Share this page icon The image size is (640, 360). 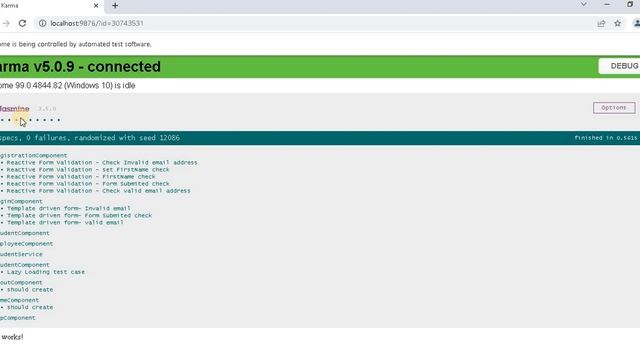(x=601, y=24)
